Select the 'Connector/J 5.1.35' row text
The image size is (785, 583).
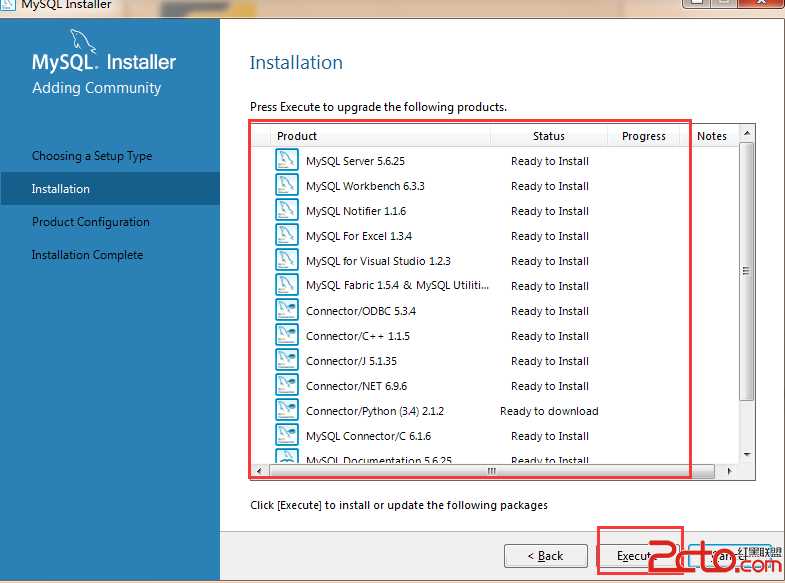point(351,361)
